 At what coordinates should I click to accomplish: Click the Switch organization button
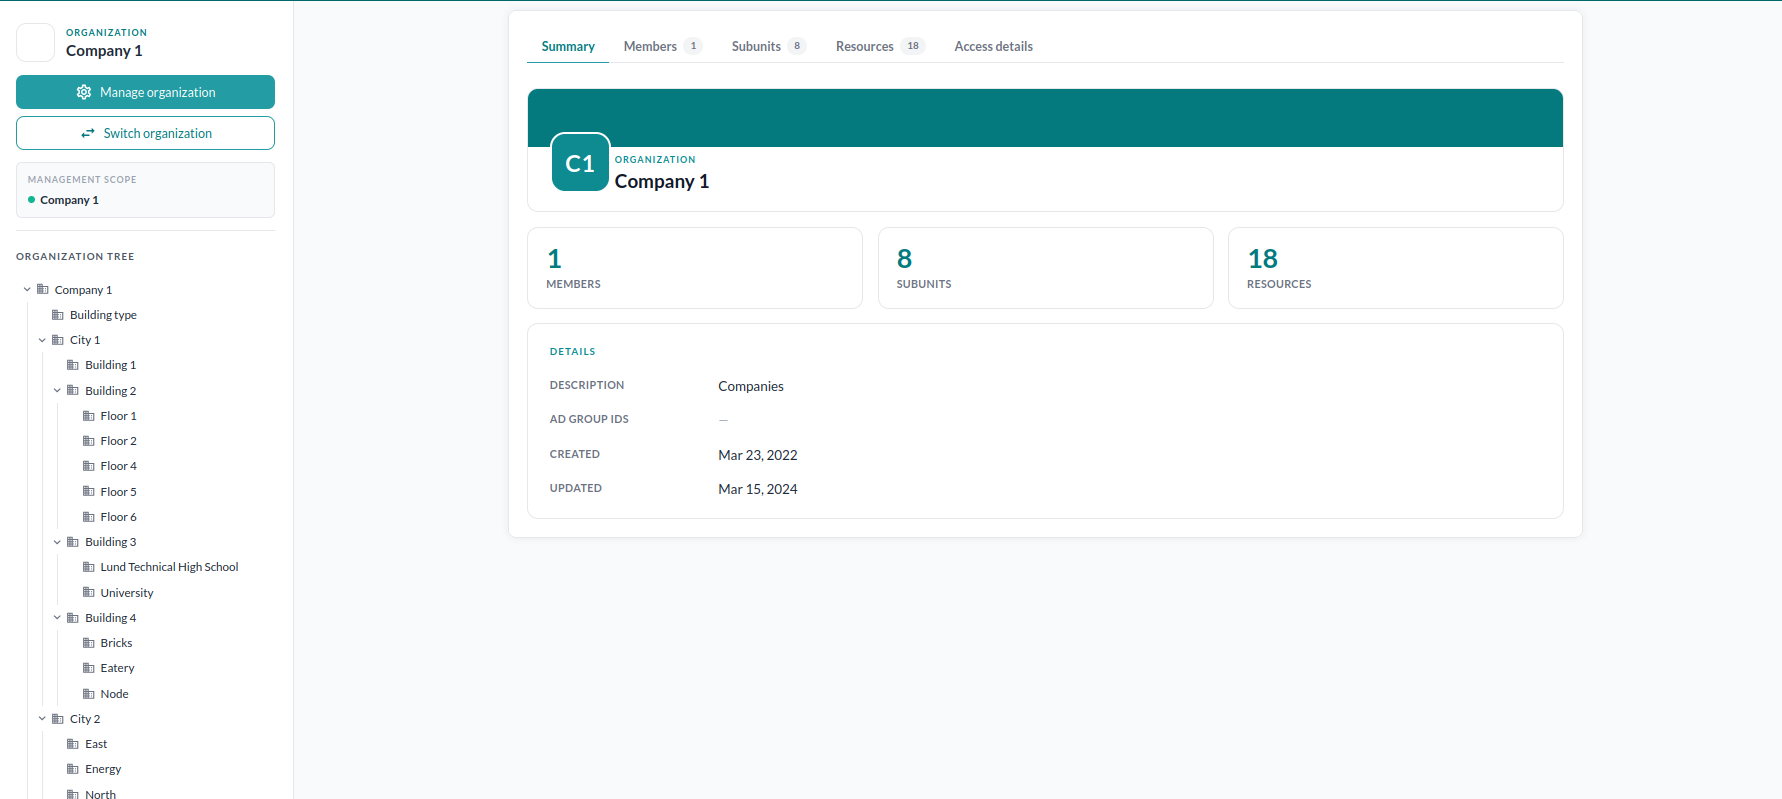click(x=145, y=133)
